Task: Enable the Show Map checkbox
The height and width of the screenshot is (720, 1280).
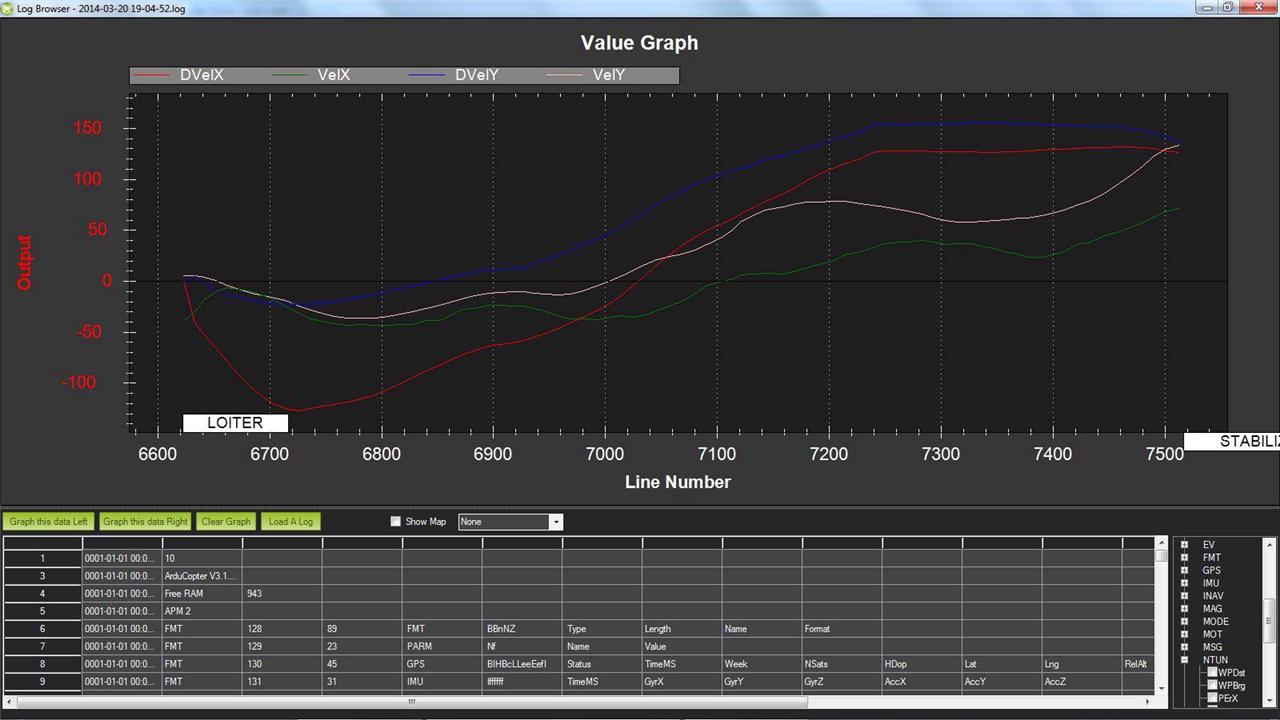Action: pos(396,522)
